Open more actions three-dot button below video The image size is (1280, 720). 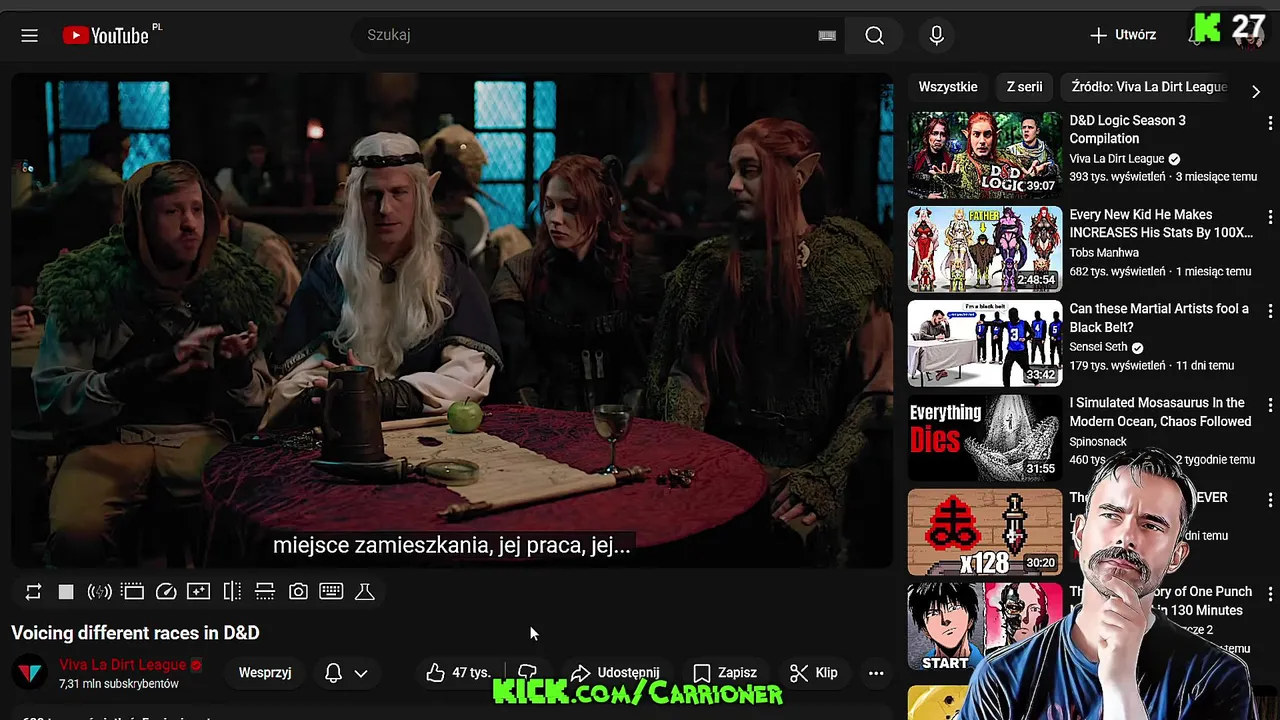tap(876, 673)
